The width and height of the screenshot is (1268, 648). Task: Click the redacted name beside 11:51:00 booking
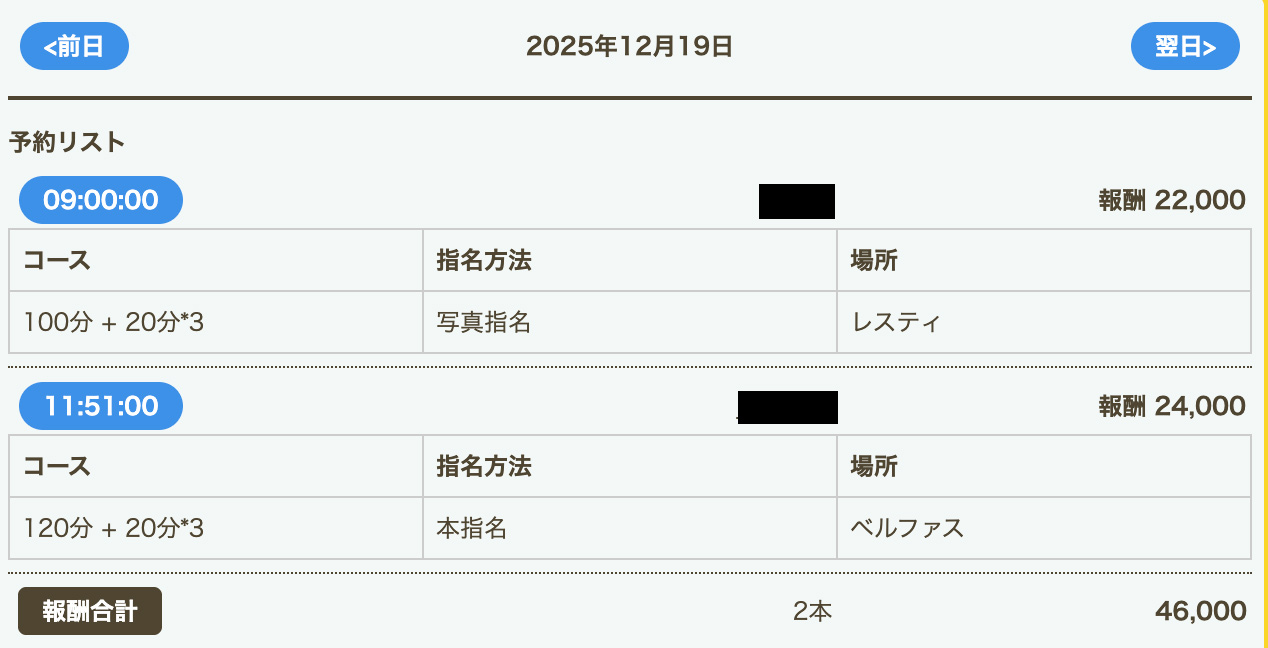(x=788, y=407)
